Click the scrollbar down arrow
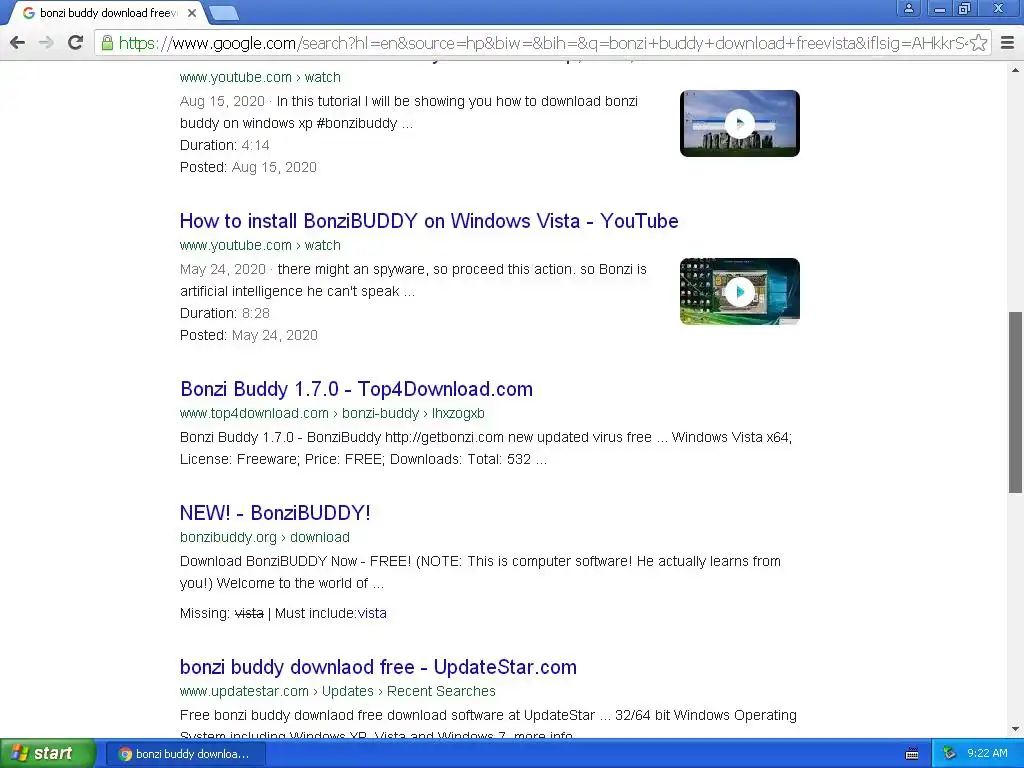Image resolution: width=1024 pixels, height=768 pixels. click(1015, 729)
